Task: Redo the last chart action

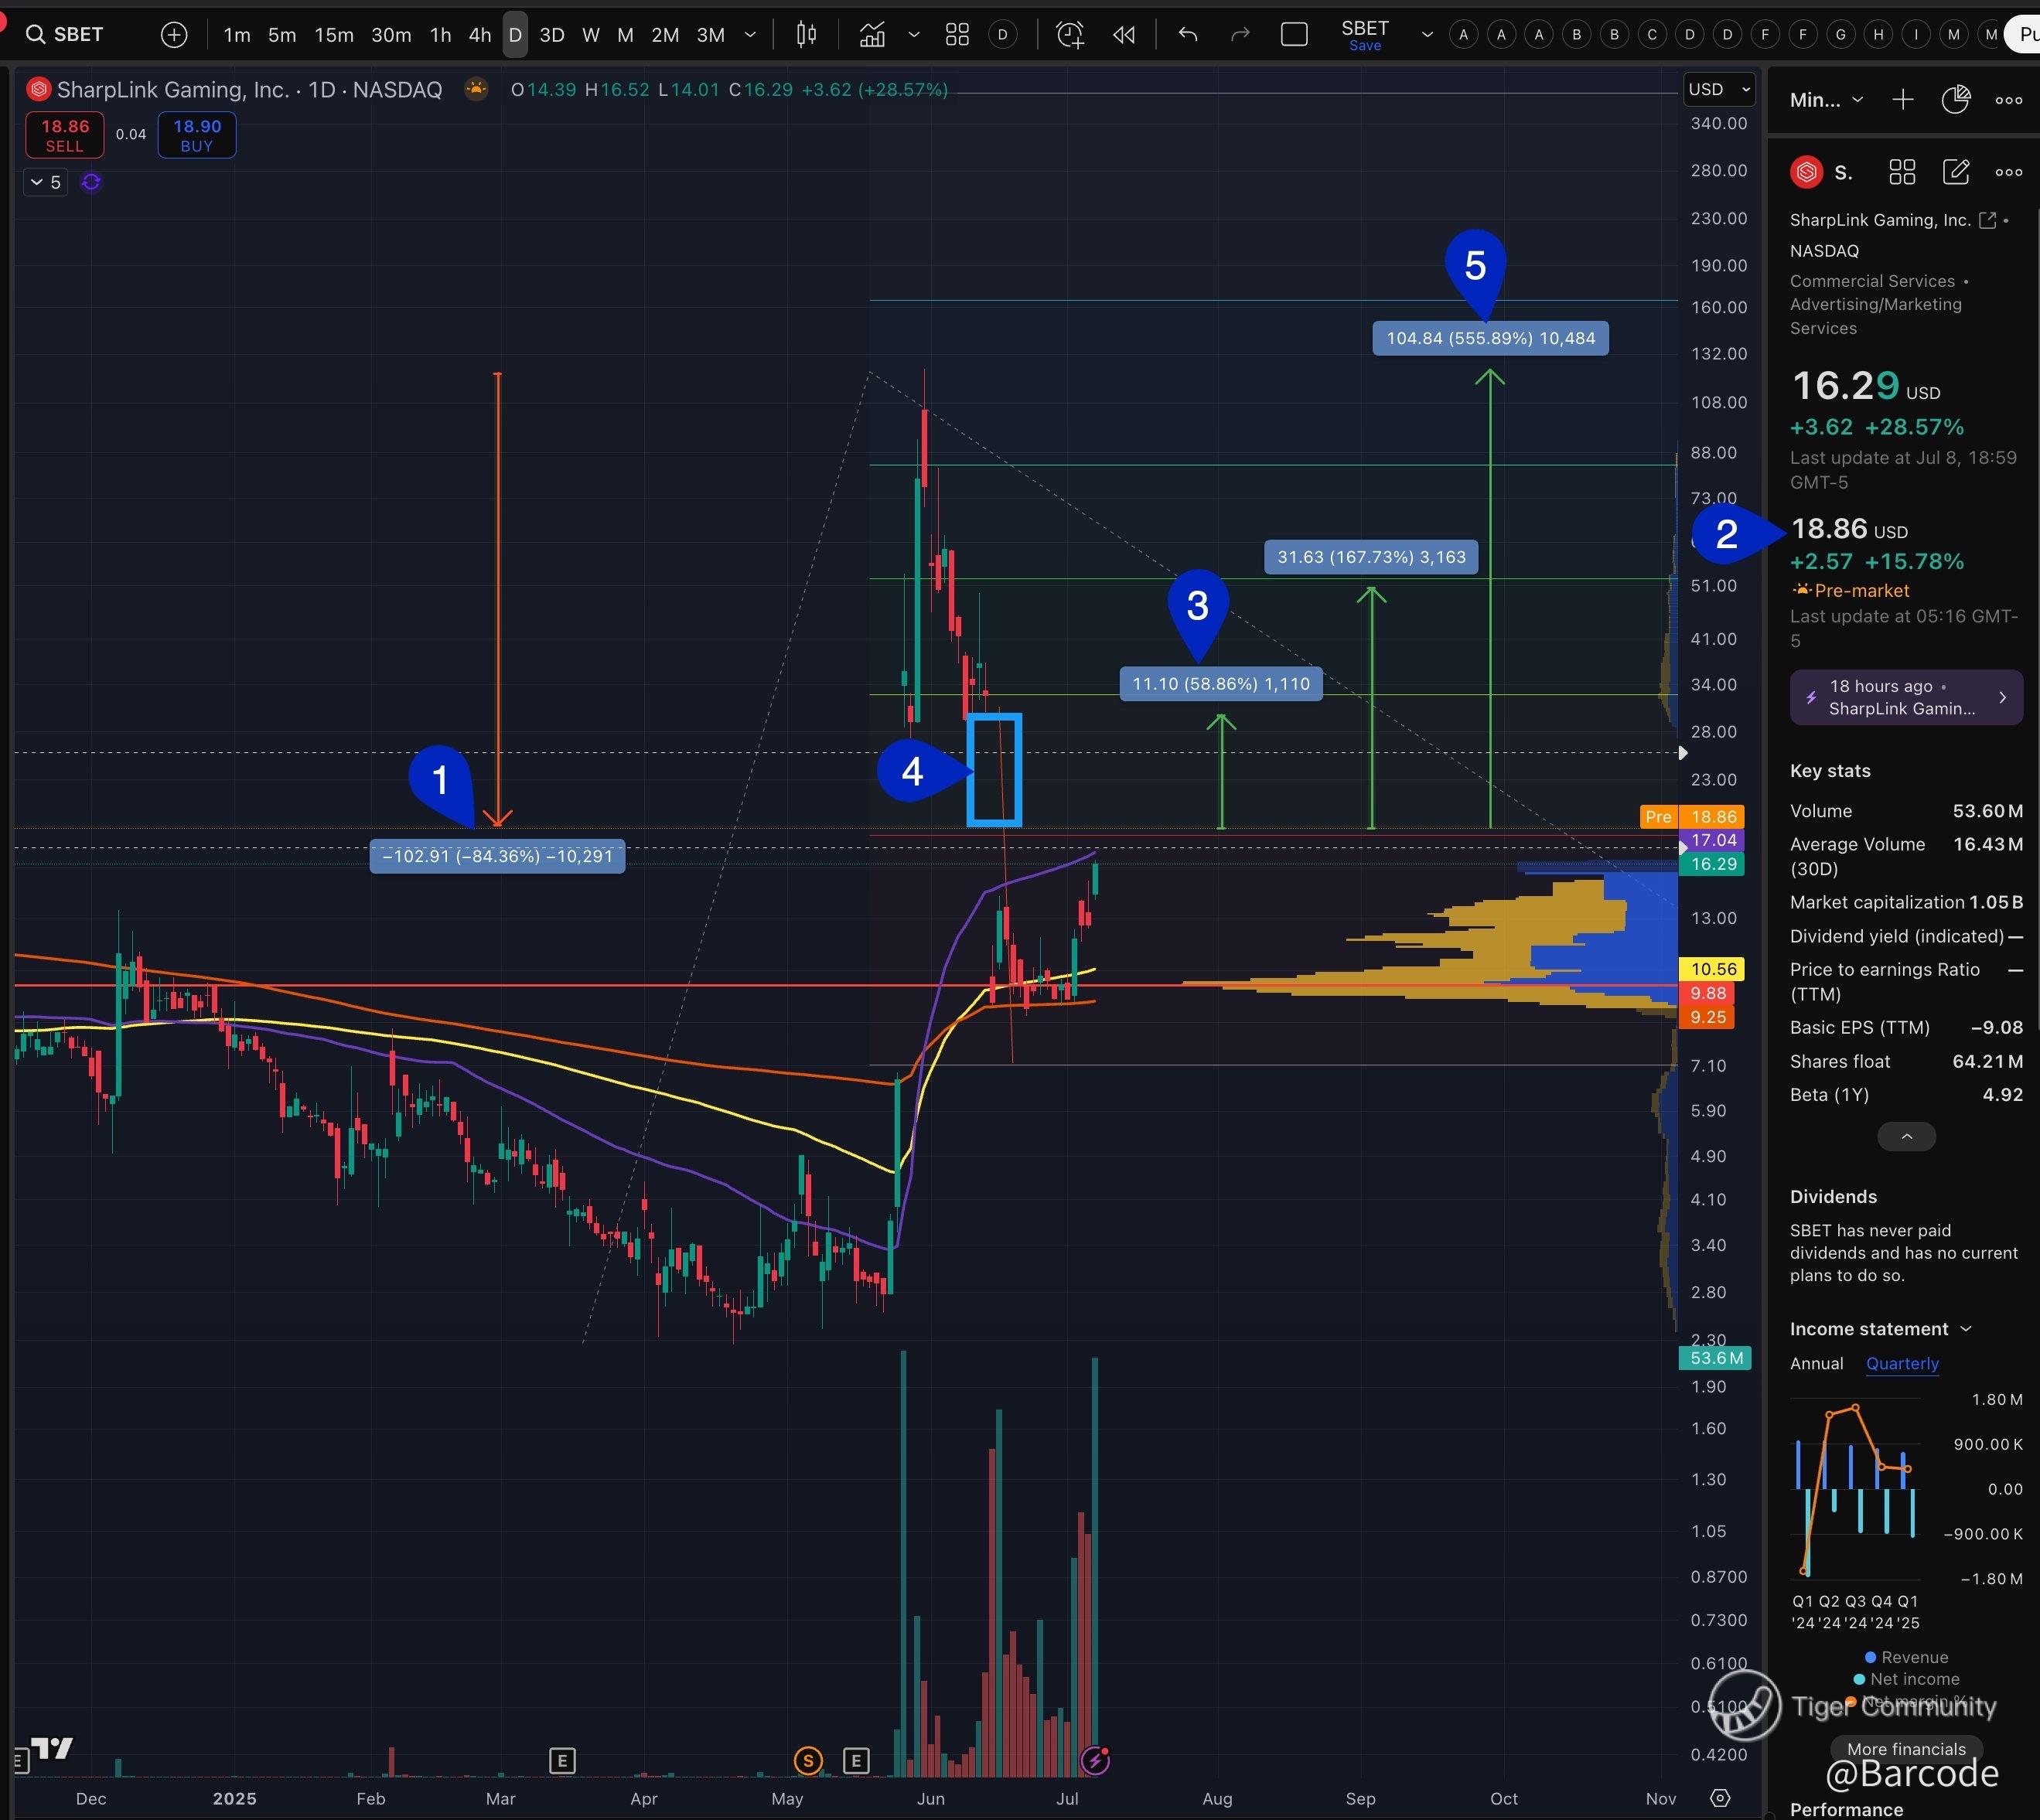Action: pos(1240,35)
